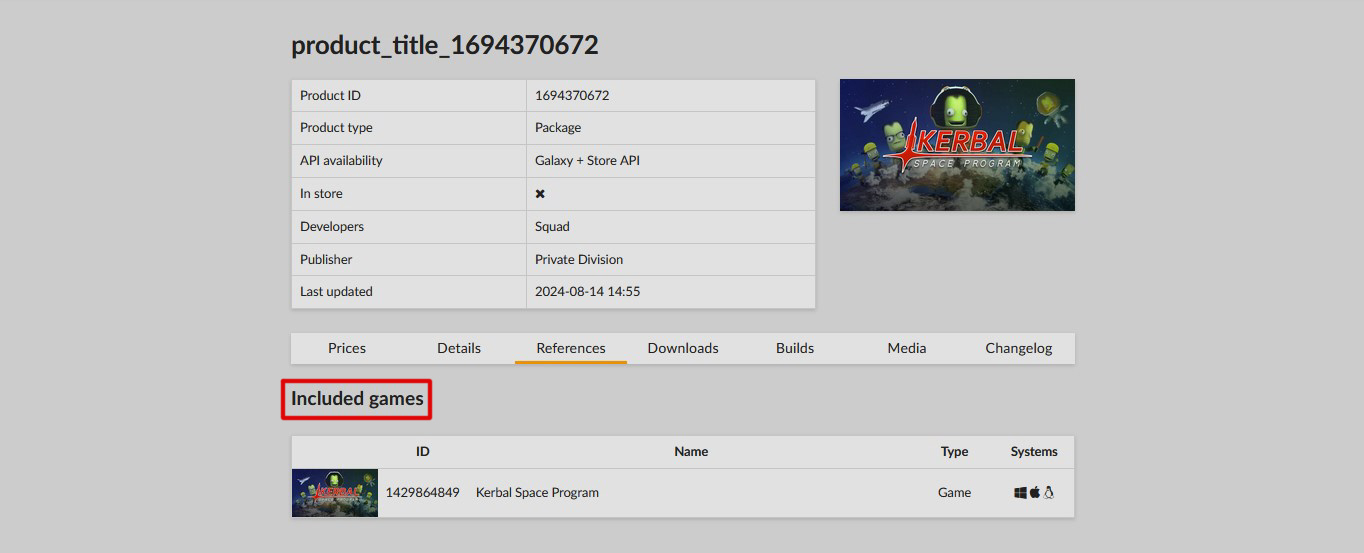Click the ID column header
The width and height of the screenshot is (1364, 553).
(x=423, y=452)
